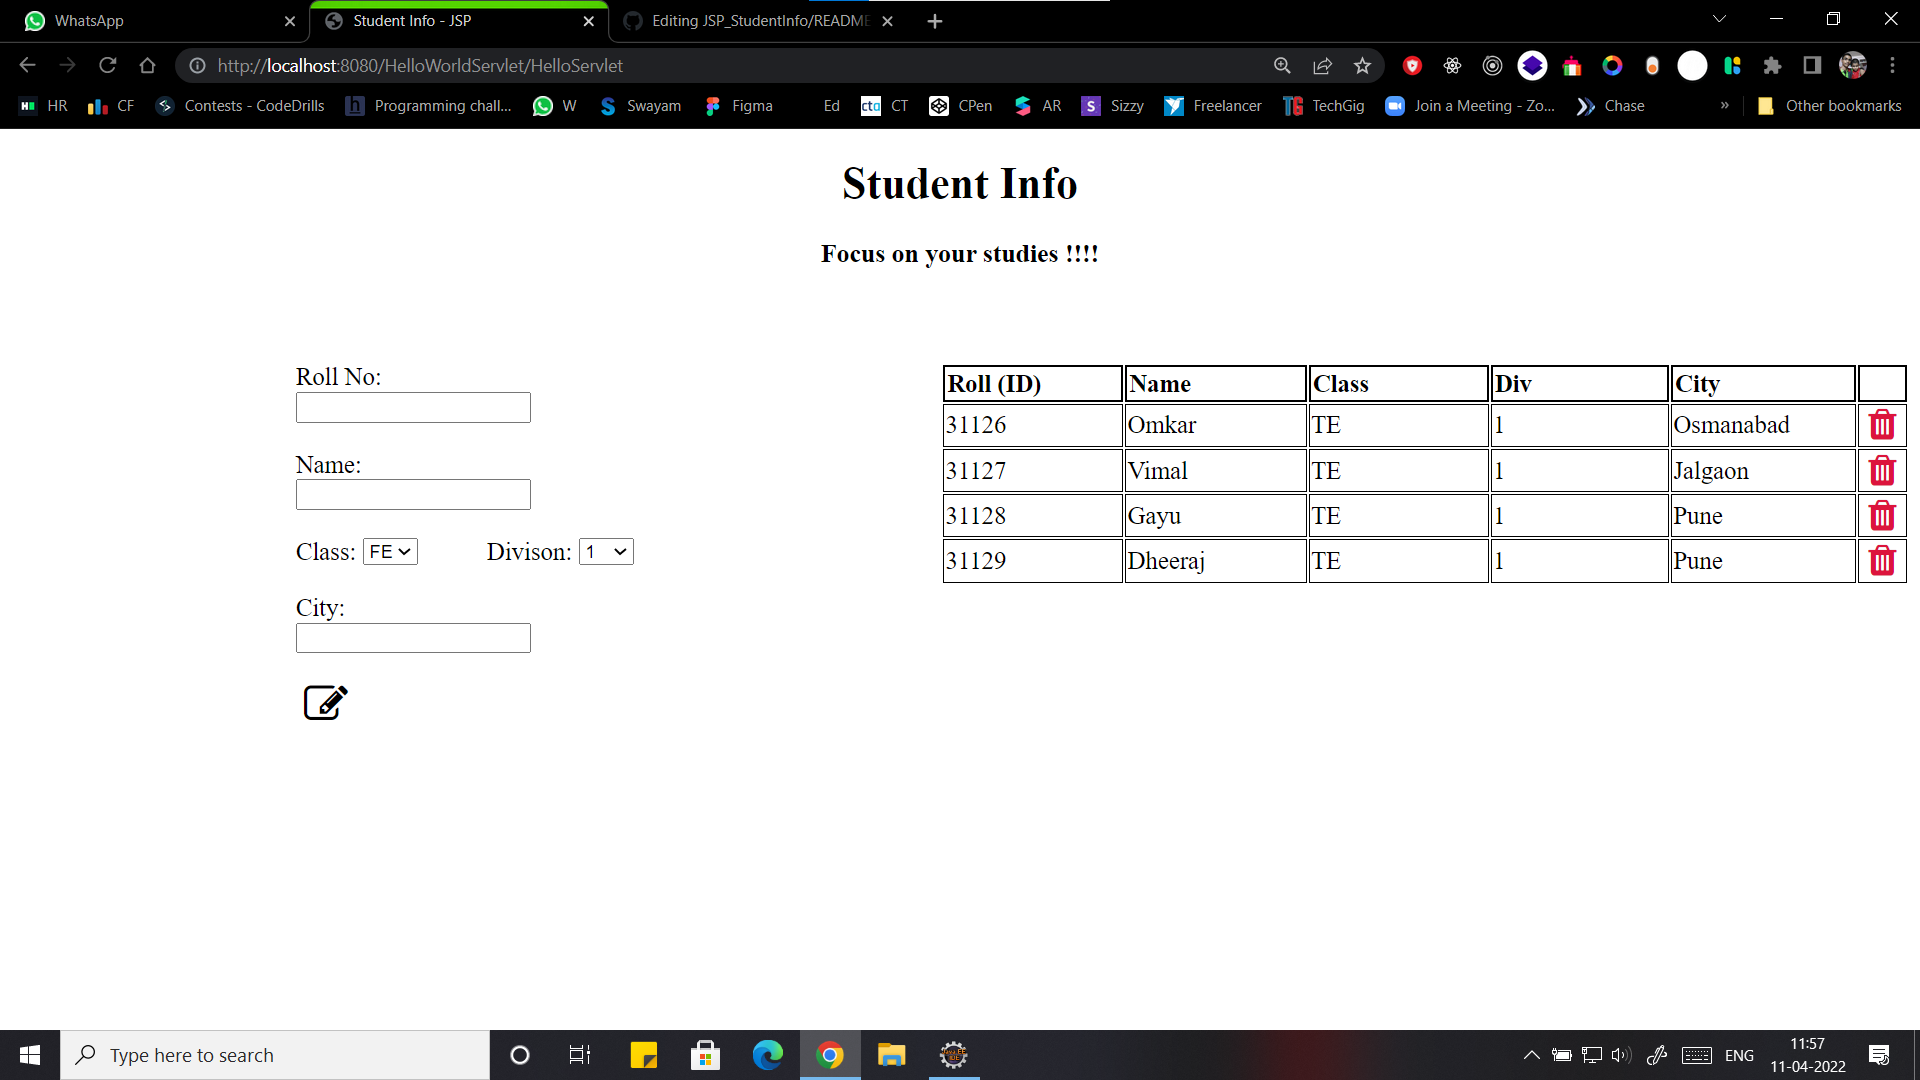
Task: Delete Vimal's row via its trash icon
Action: (1883, 470)
